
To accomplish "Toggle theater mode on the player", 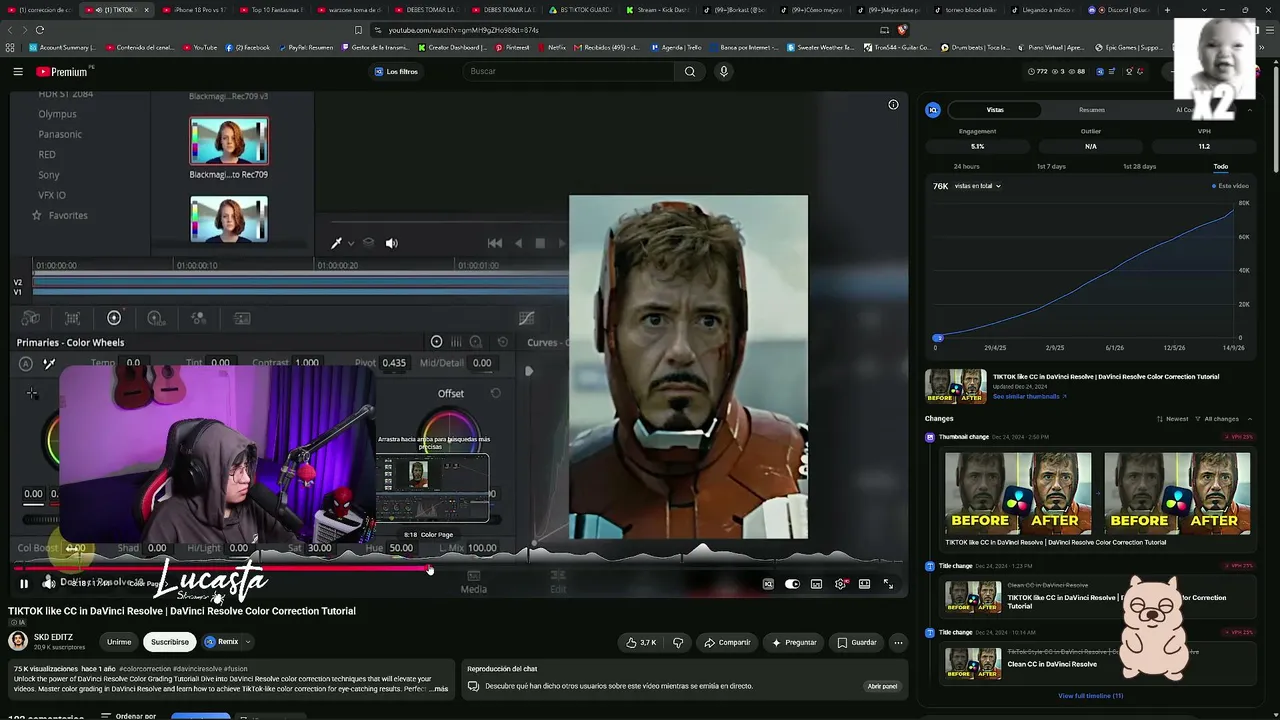I will pyautogui.click(x=864, y=584).
